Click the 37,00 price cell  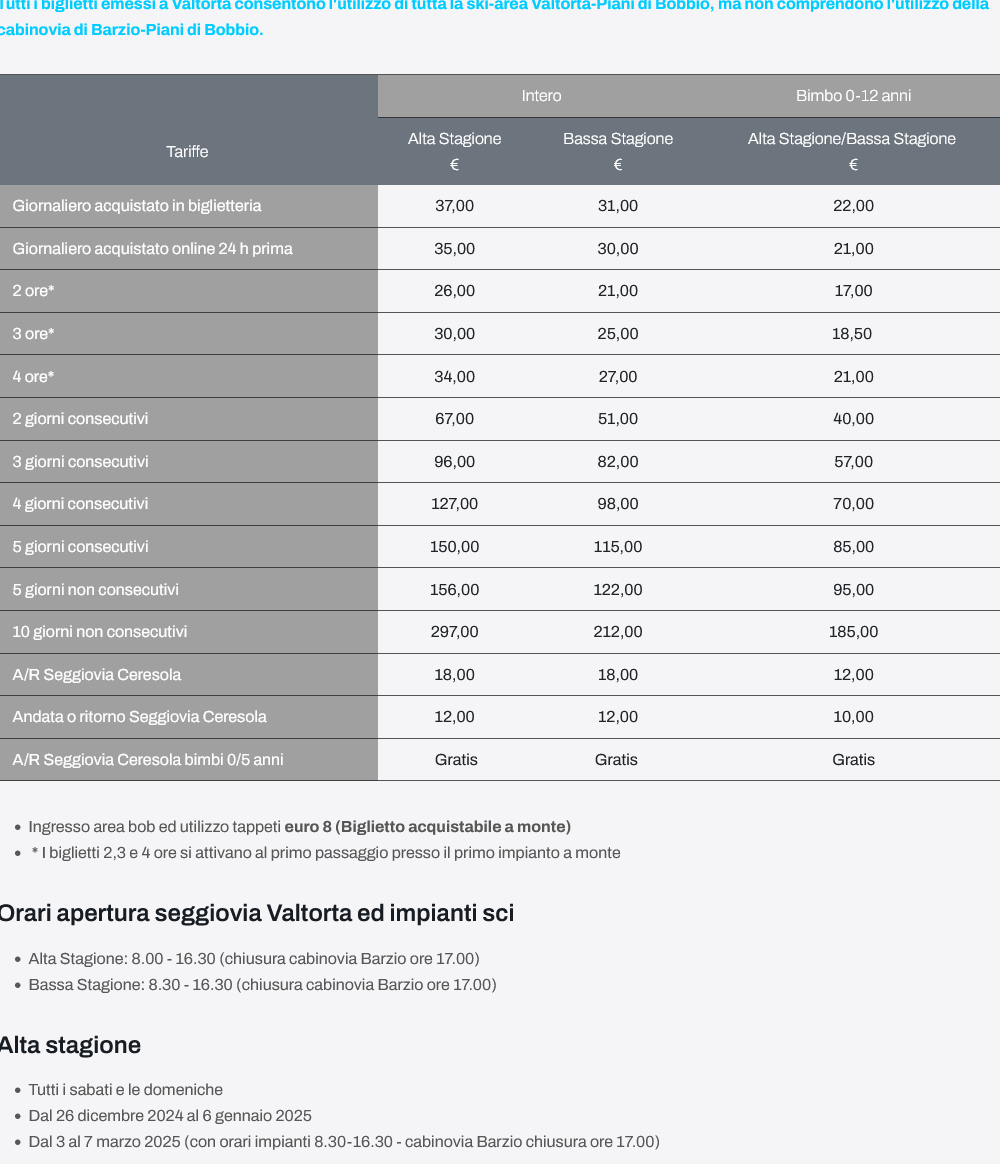[454, 206]
